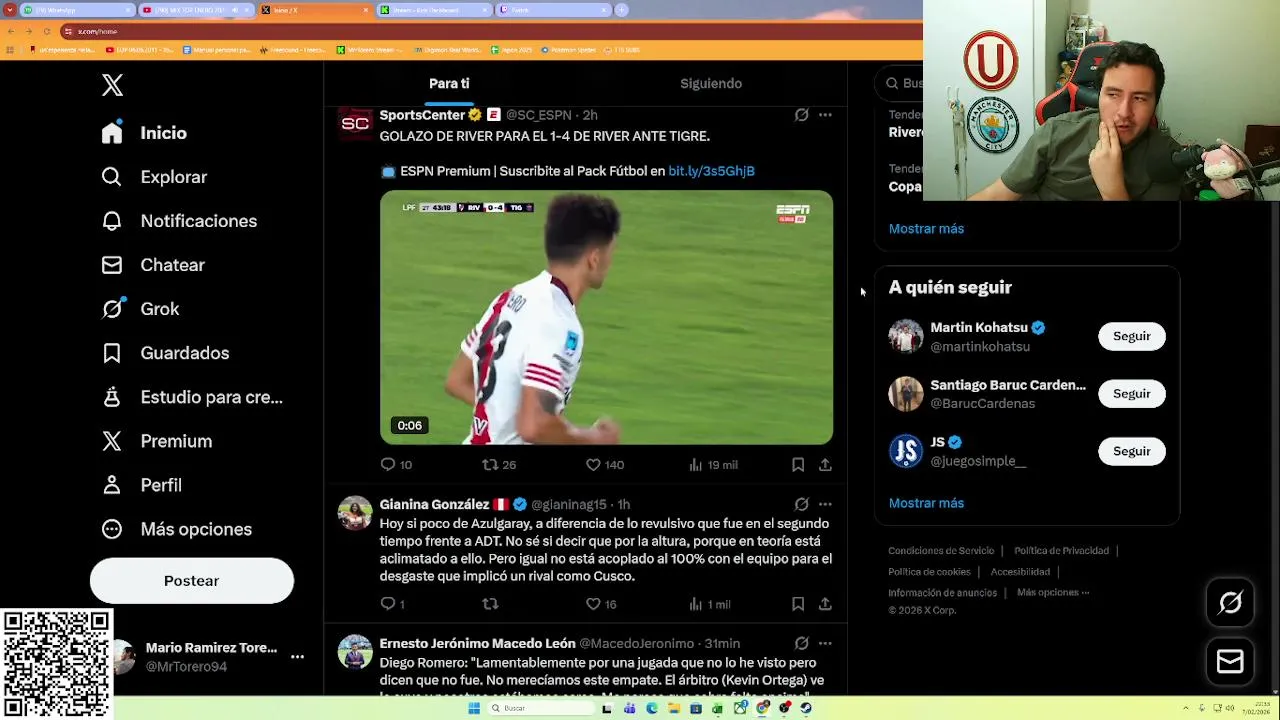Click Mostrar más under A quién seguir
This screenshot has height=720, width=1280.
point(926,503)
